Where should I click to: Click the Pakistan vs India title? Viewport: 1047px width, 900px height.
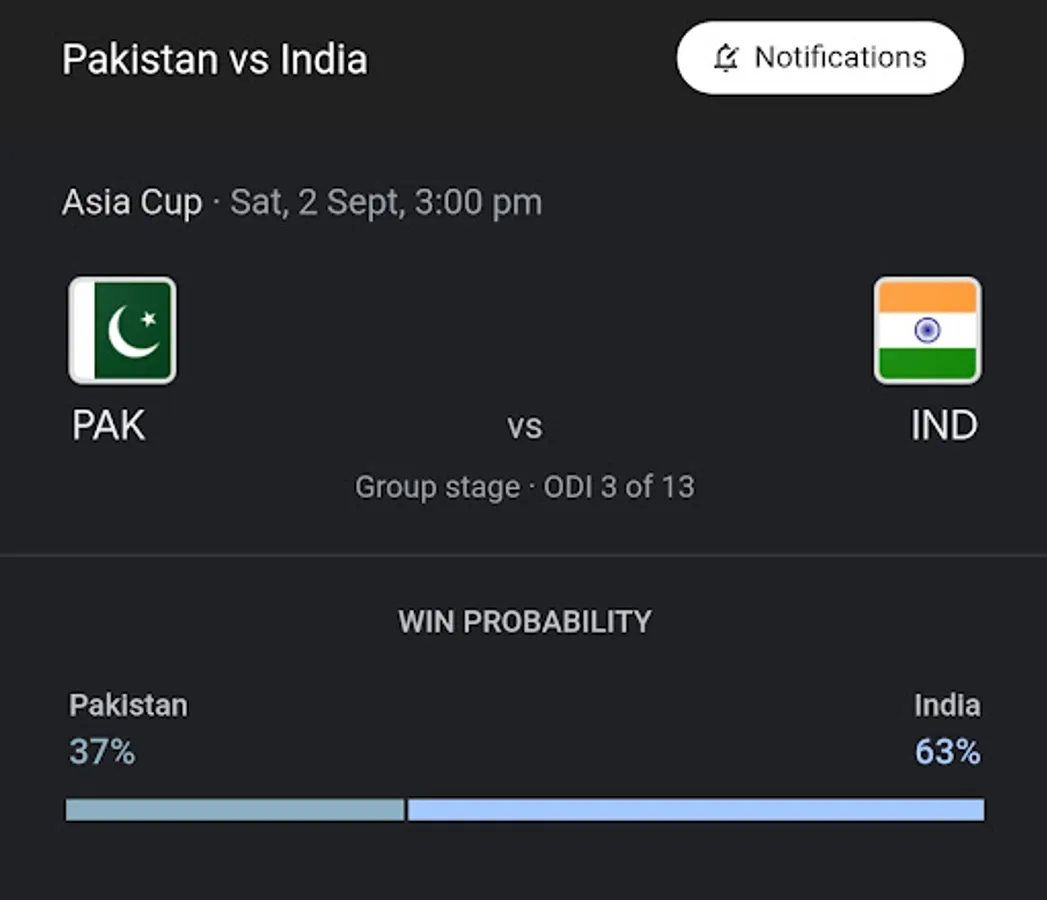pos(214,60)
